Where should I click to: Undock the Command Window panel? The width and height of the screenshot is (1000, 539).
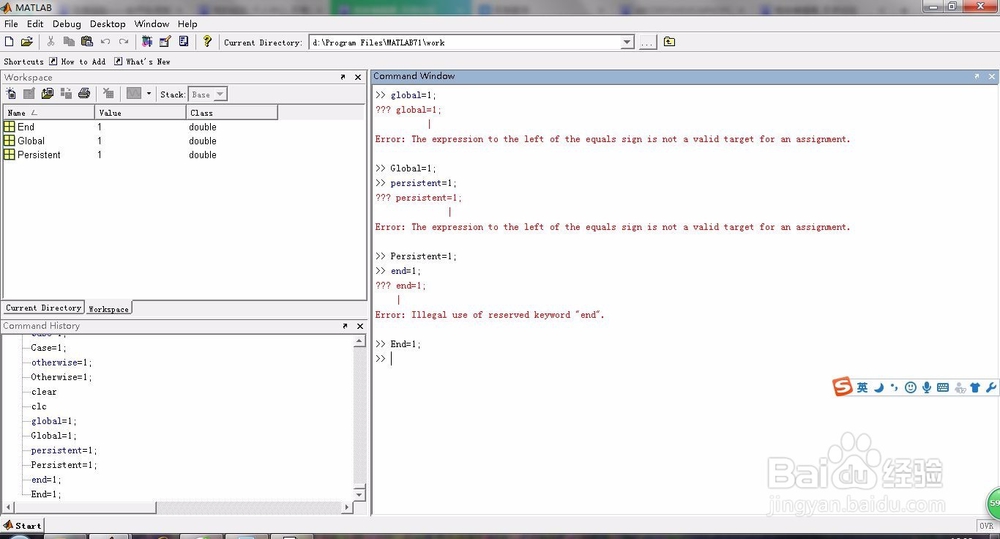[x=976, y=77]
